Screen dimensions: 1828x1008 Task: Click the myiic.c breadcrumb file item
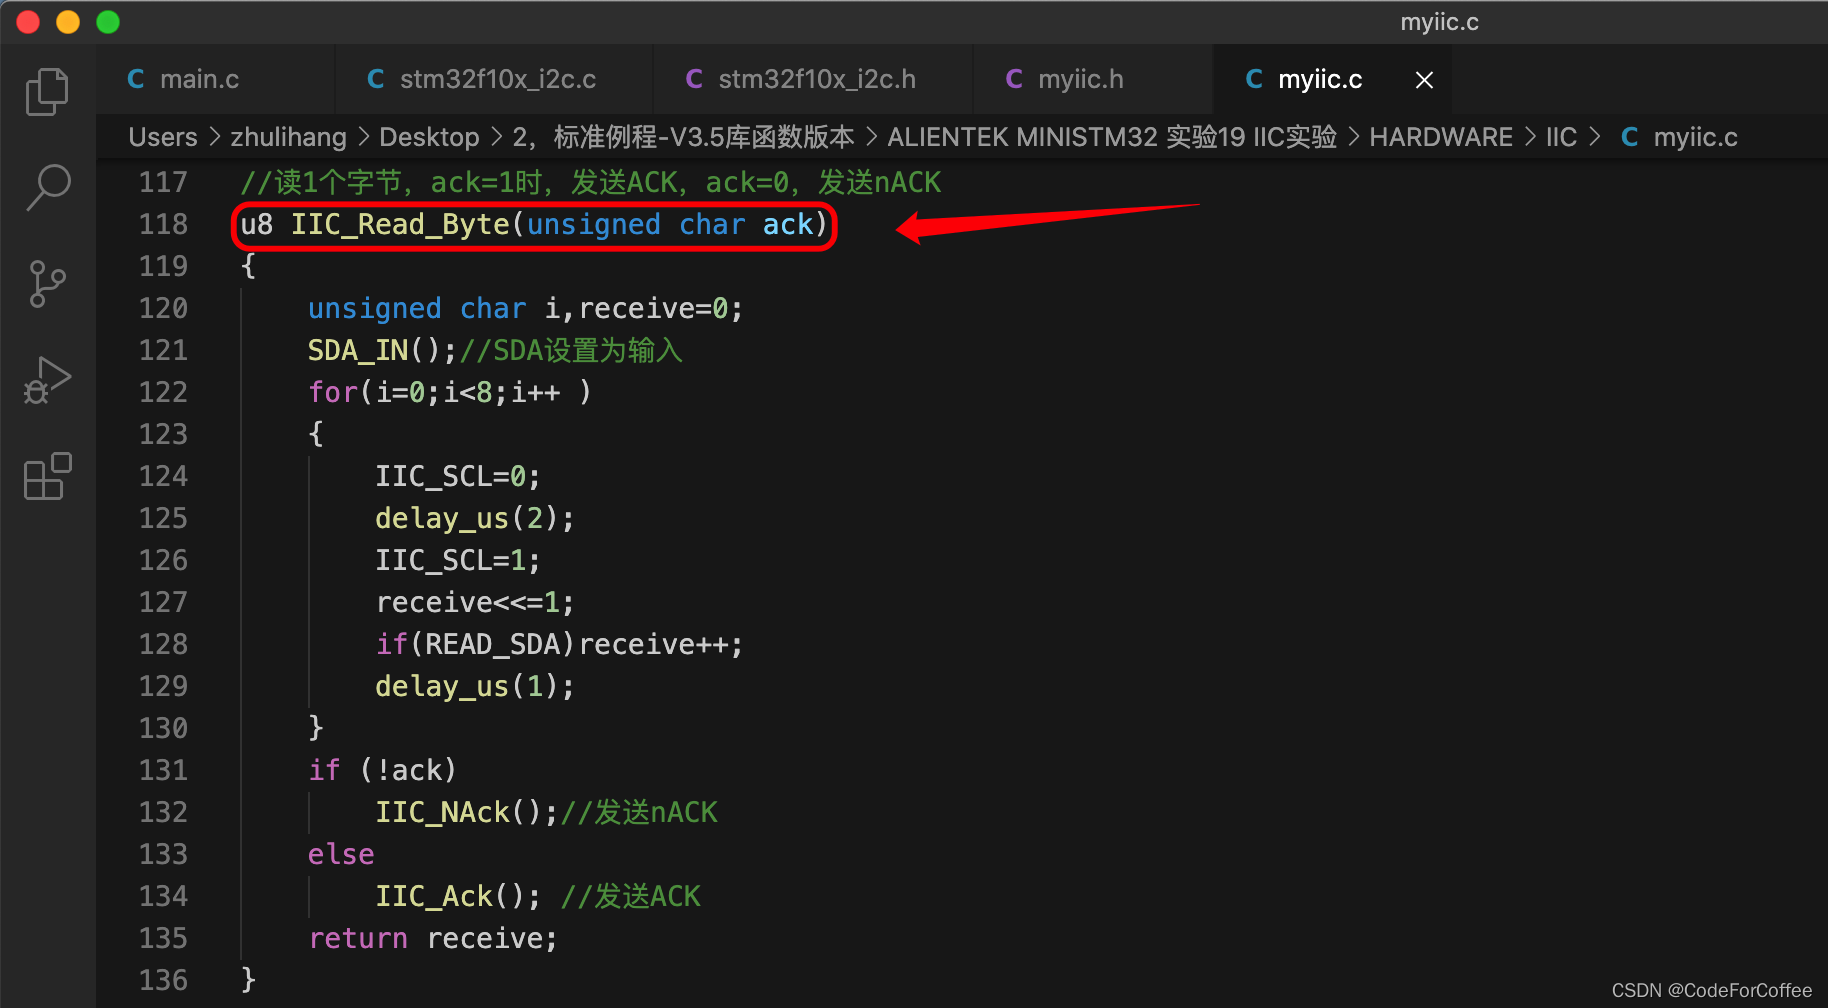click(1694, 137)
